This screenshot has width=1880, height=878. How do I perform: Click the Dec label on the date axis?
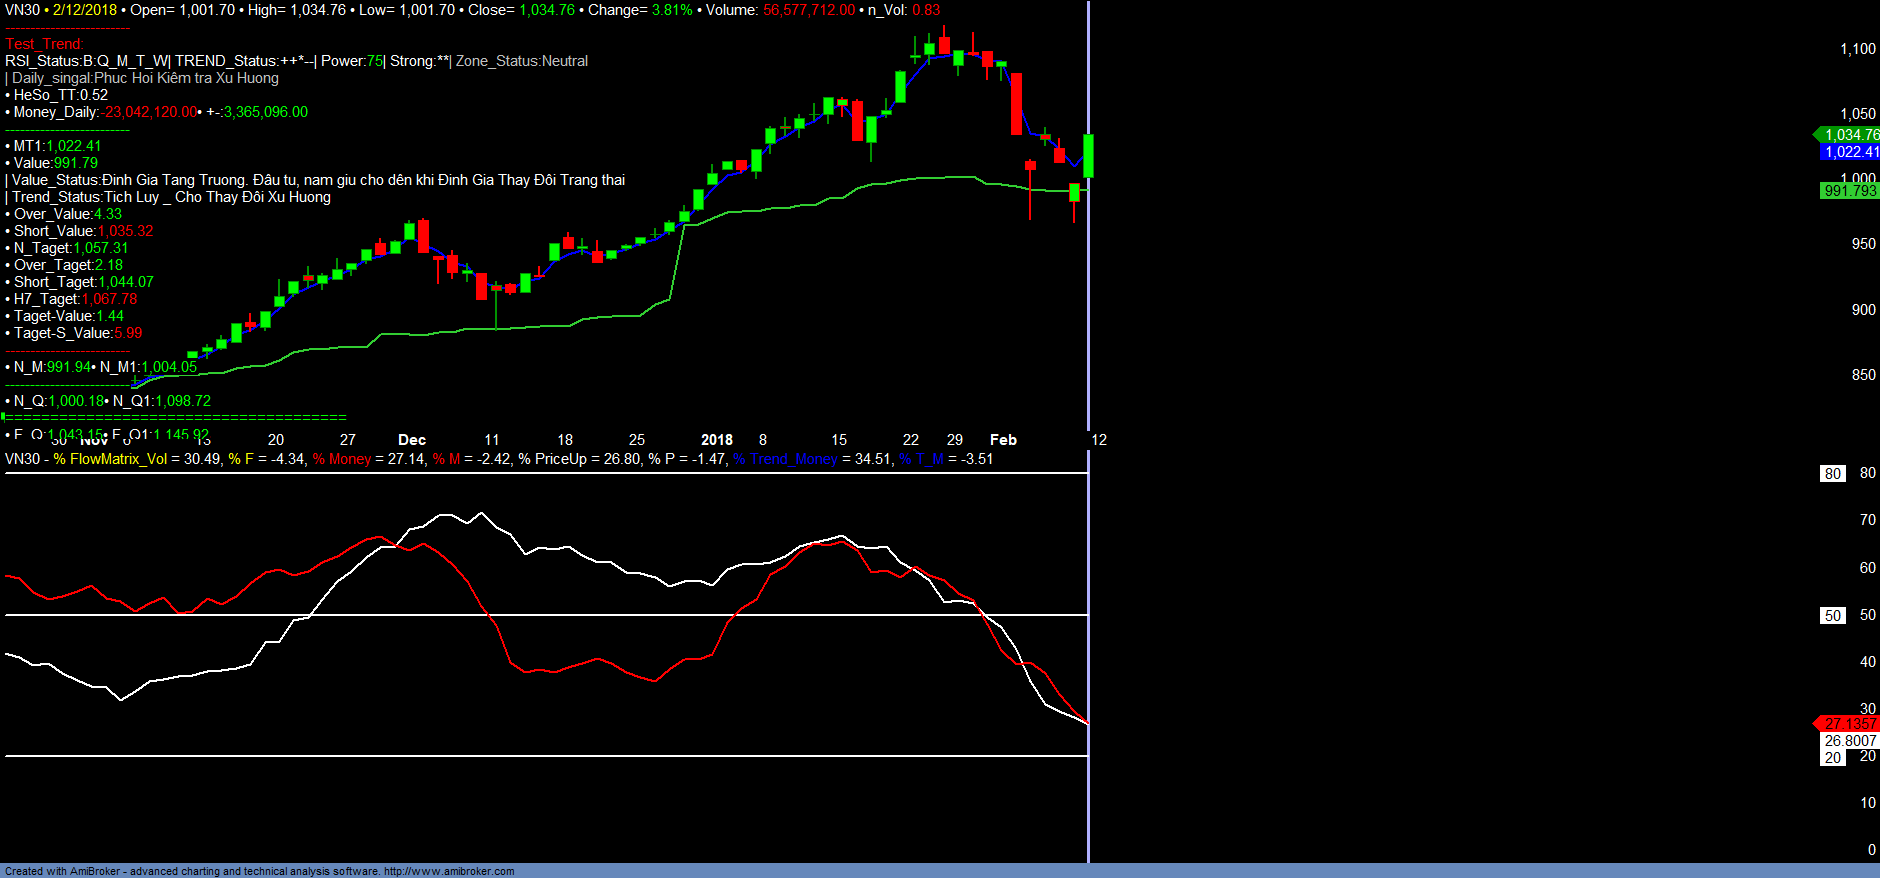pyautogui.click(x=412, y=440)
